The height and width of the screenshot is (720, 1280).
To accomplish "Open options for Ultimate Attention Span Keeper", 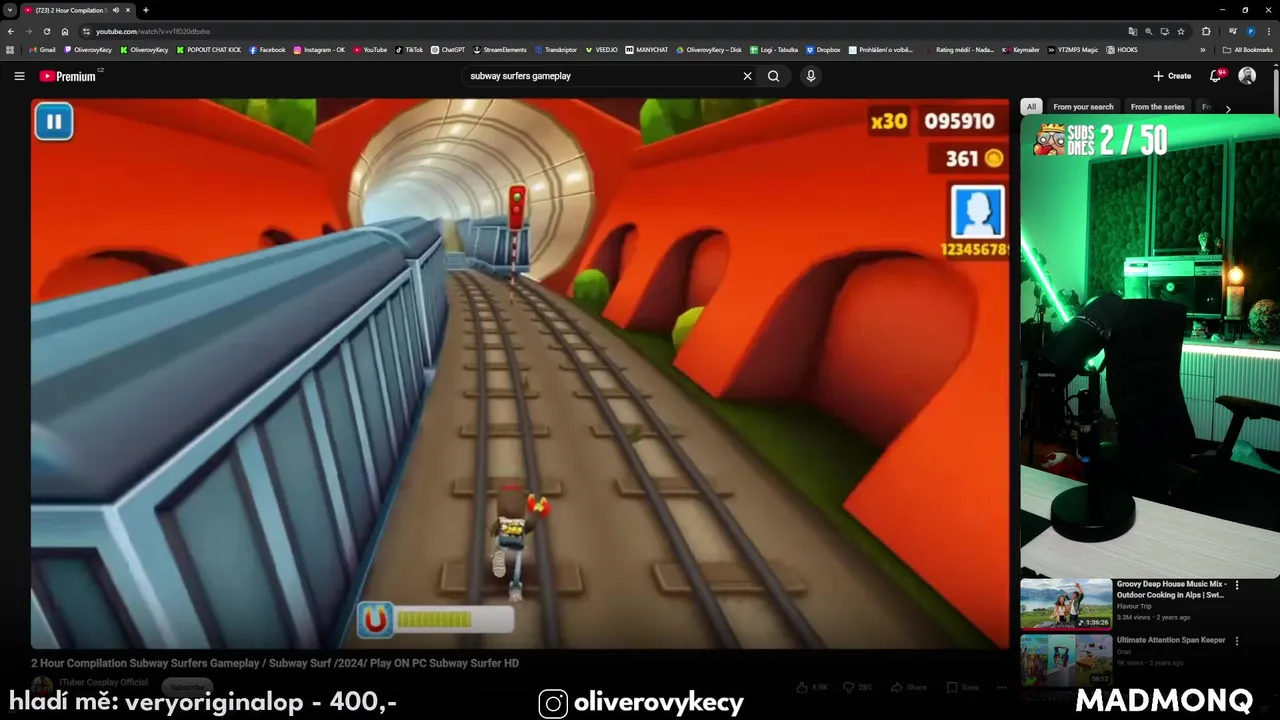I will [1237, 641].
